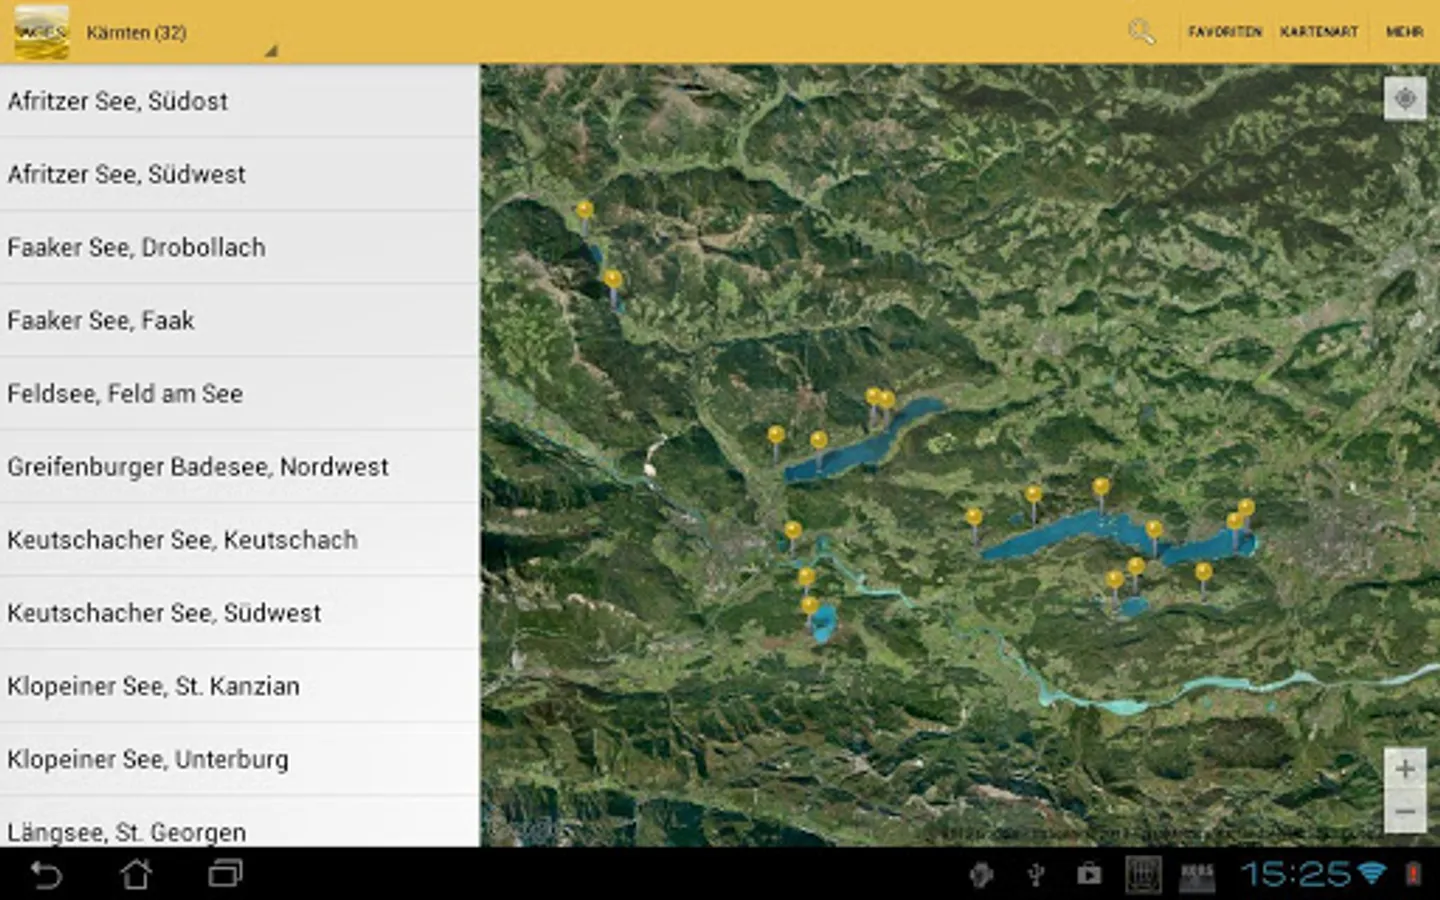1440x900 pixels.
Task: Select Klopeiner See, St. Kanzian entry
Action: point(153,686)
